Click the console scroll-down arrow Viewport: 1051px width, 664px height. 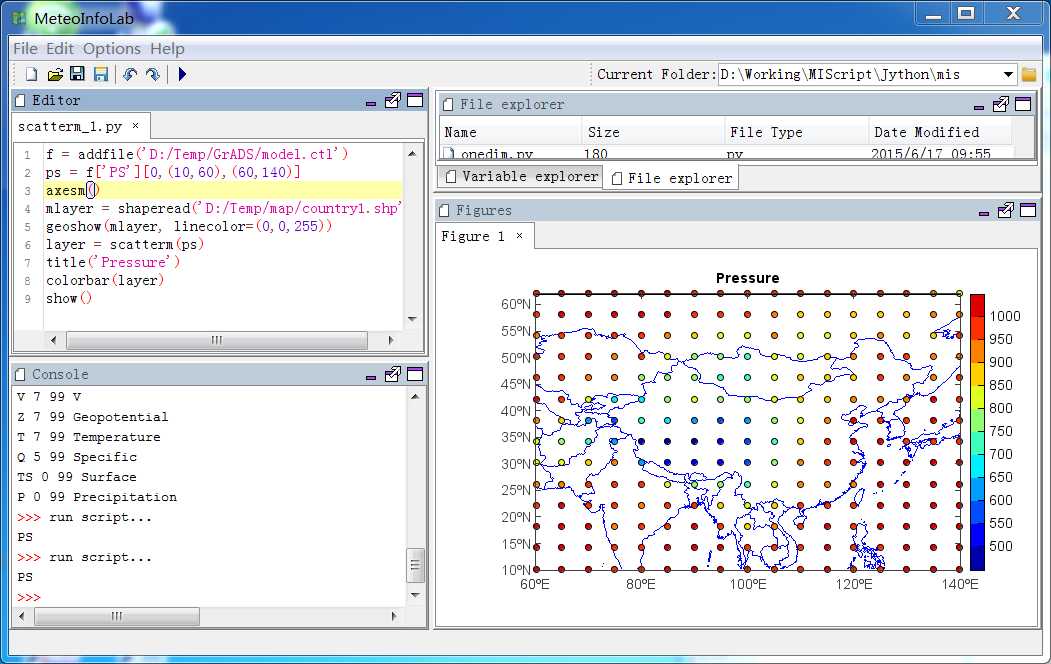click(415, 595)
